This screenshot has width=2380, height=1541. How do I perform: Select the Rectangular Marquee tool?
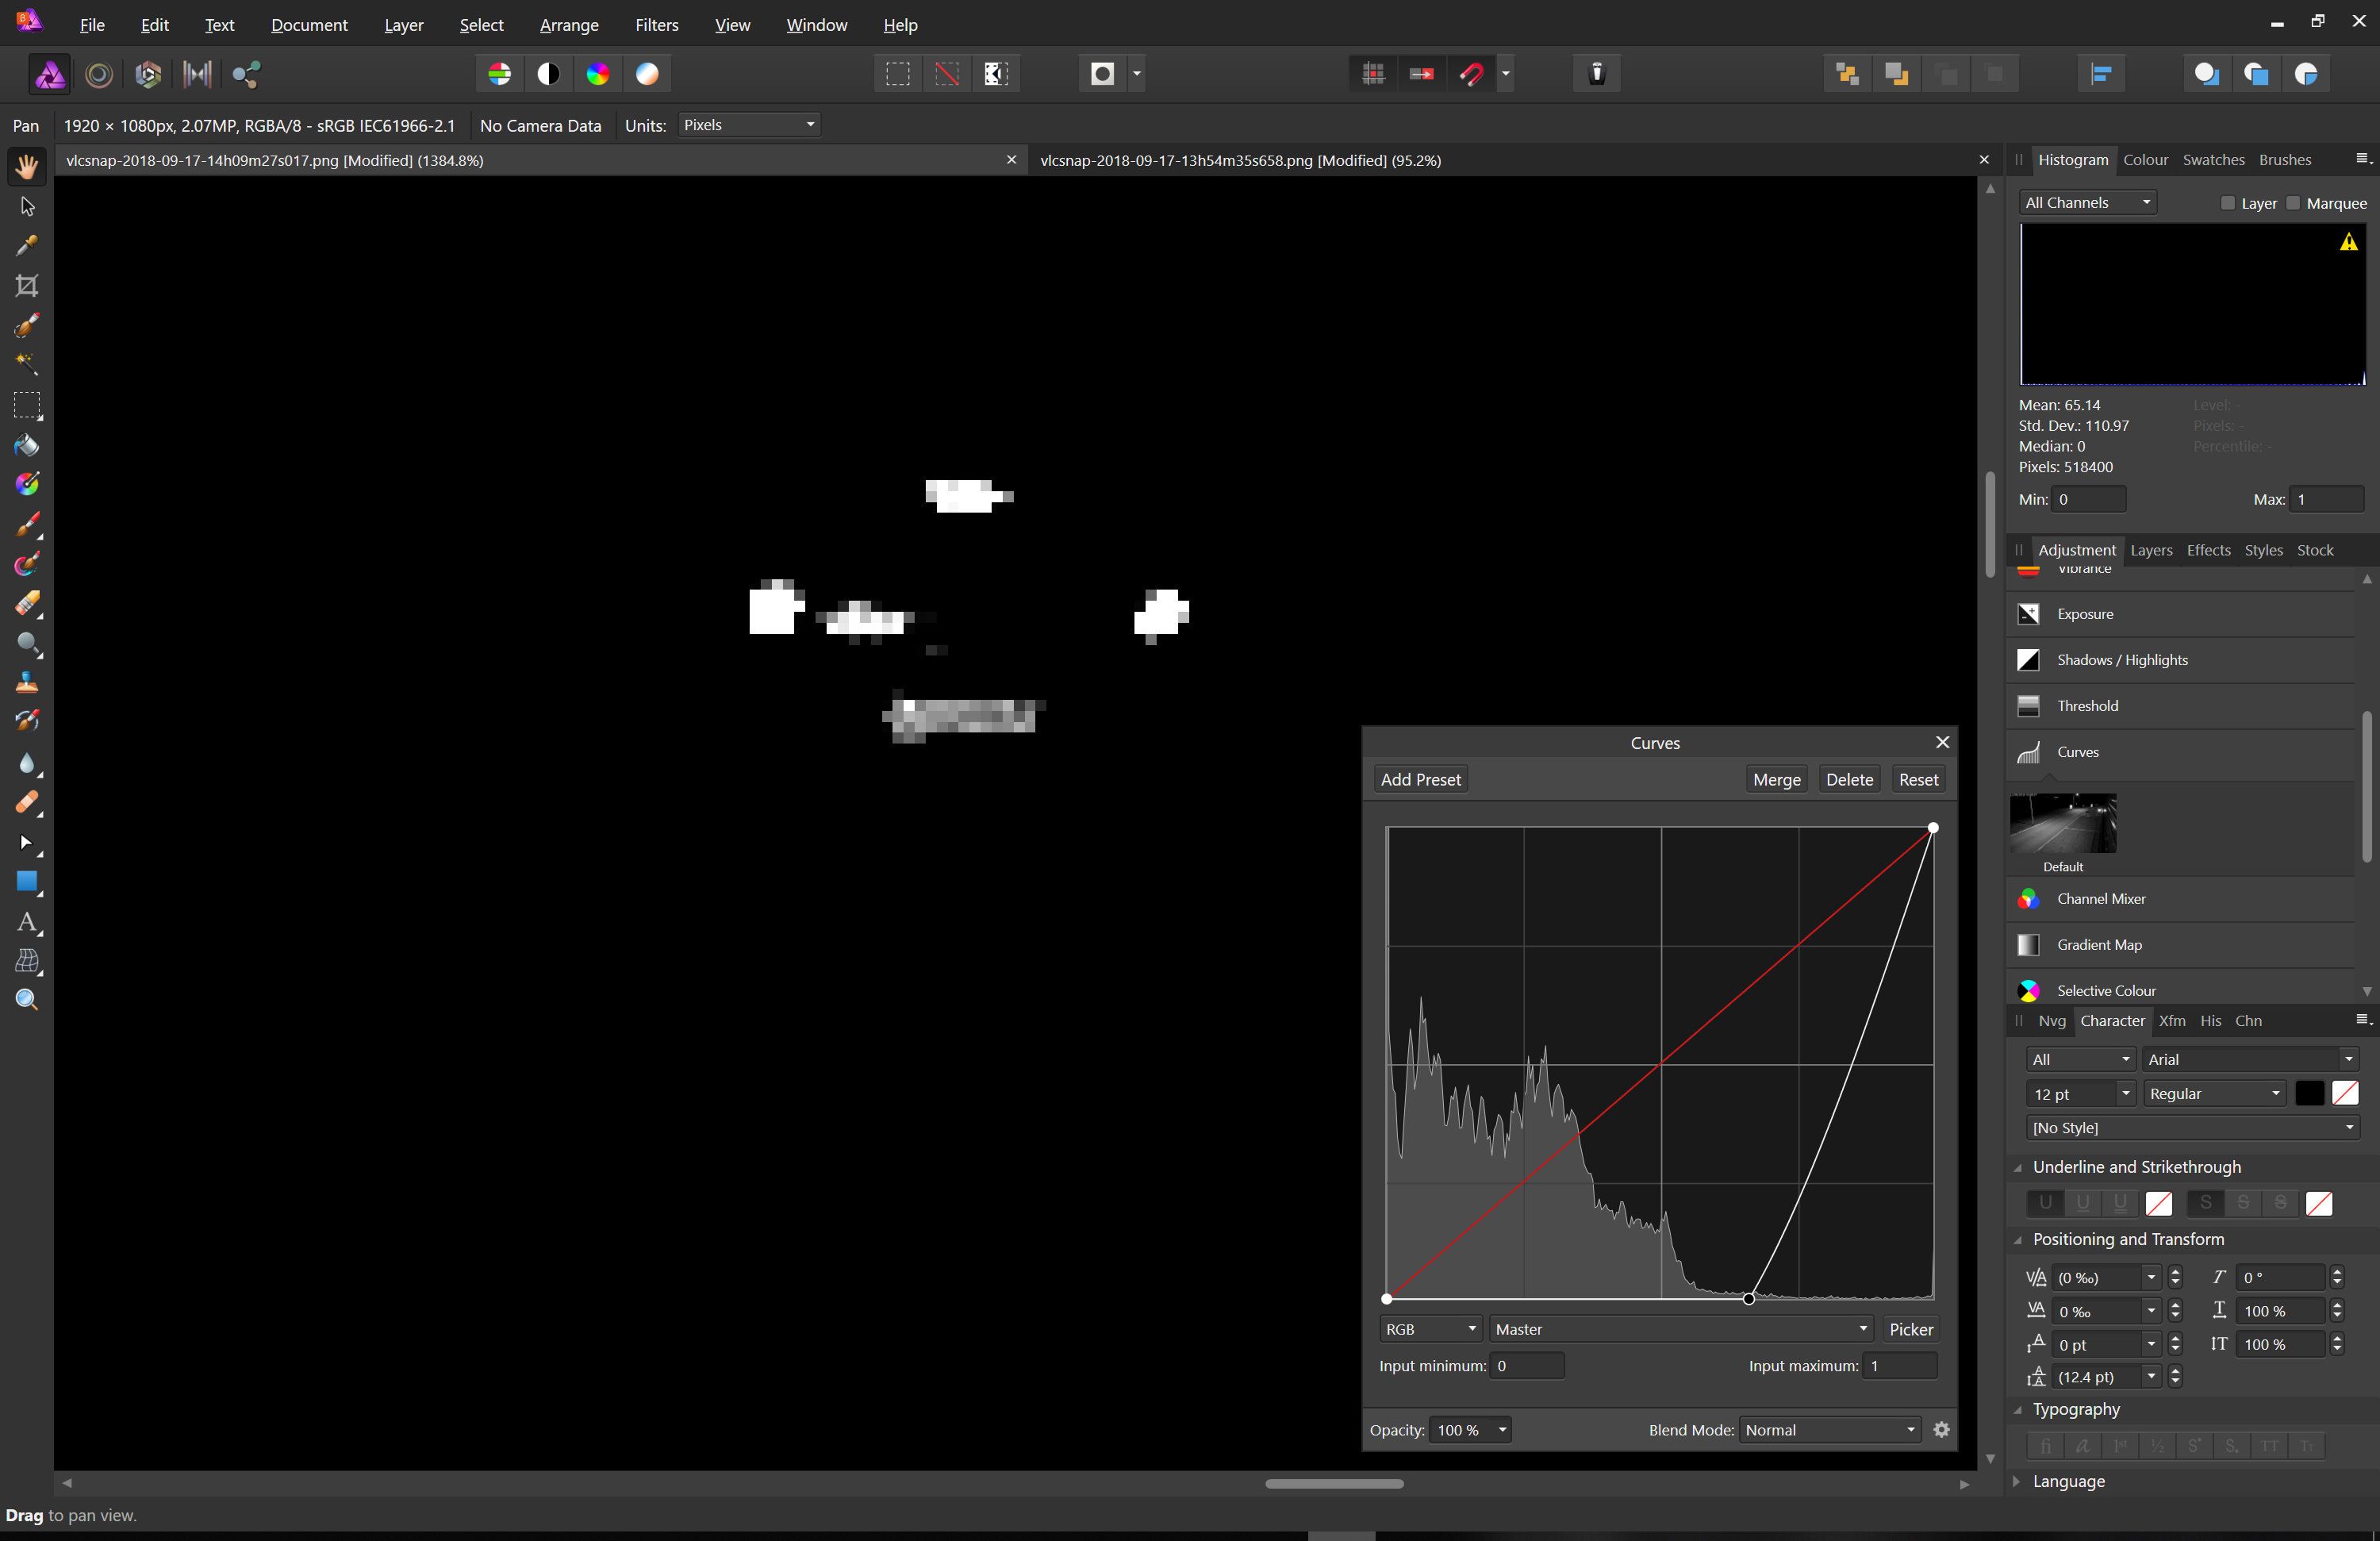tap(27, 405)
